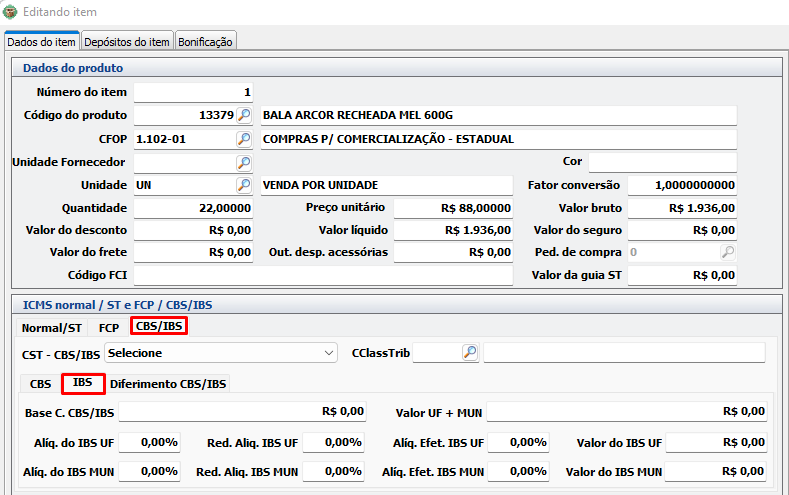Click the Ped. de compra search icon
Screen dimensions: 789x495
pos(729,252)
